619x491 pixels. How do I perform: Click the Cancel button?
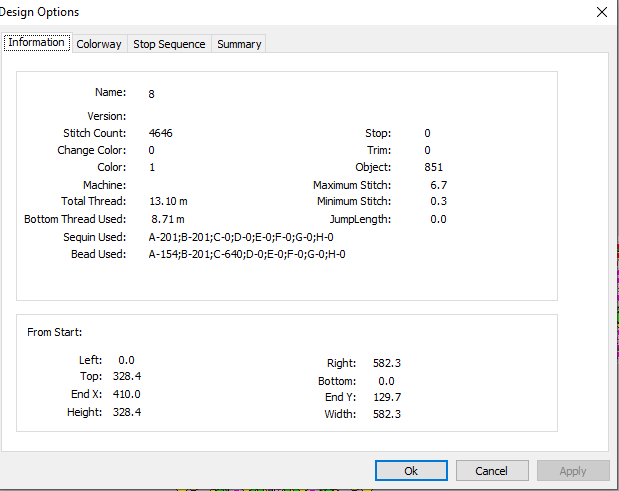[492, 470]
